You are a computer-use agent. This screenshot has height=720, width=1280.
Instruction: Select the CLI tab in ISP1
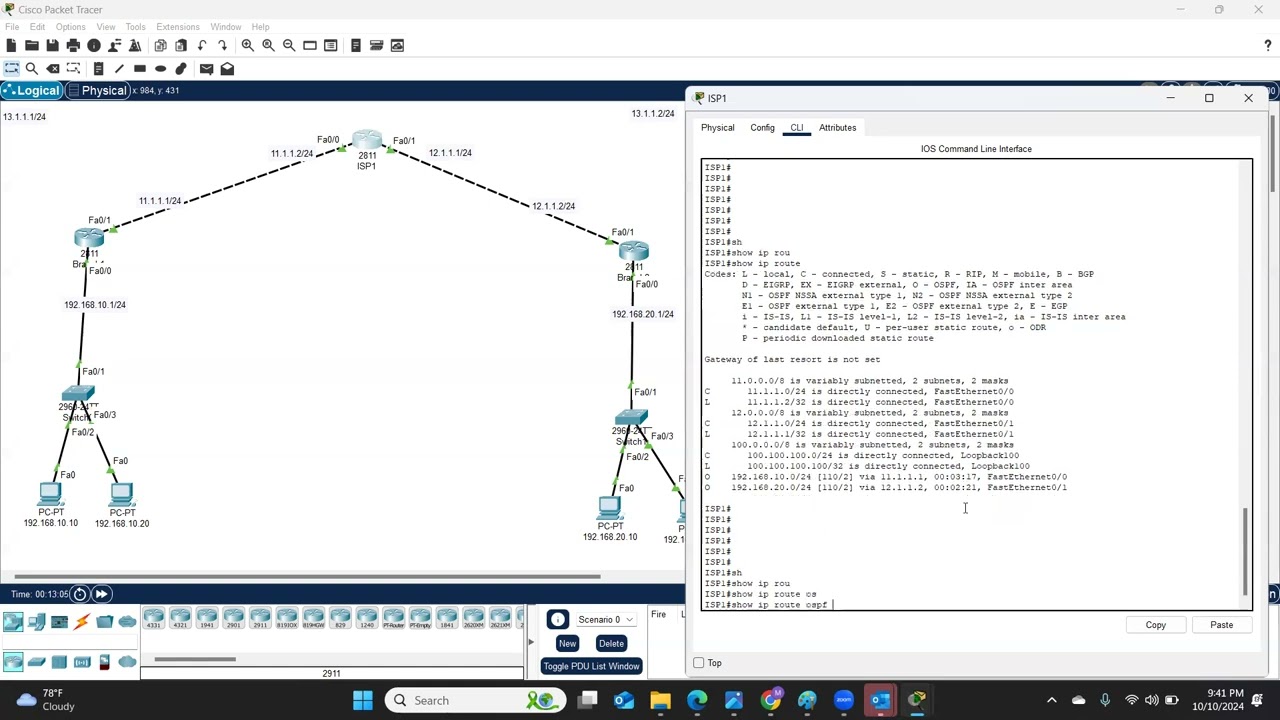click(797, 128)
